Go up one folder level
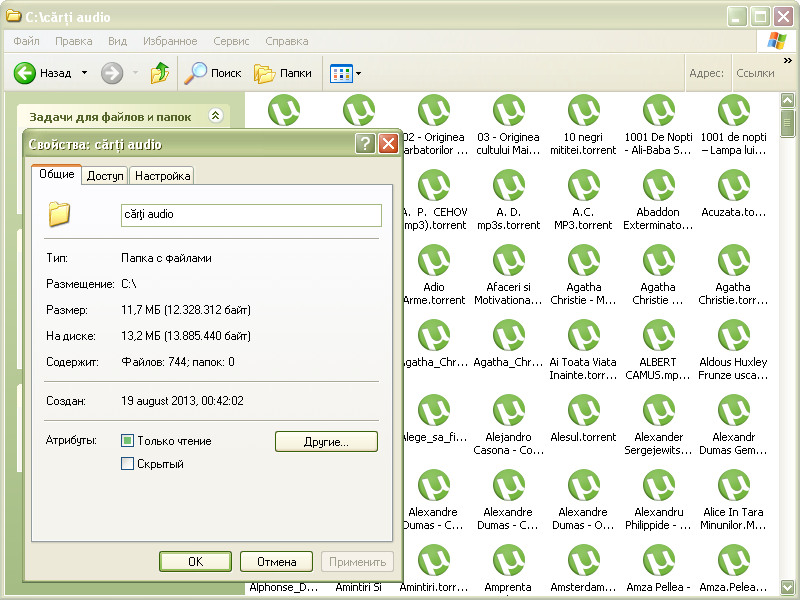800x600 pixels. point(160,73)
